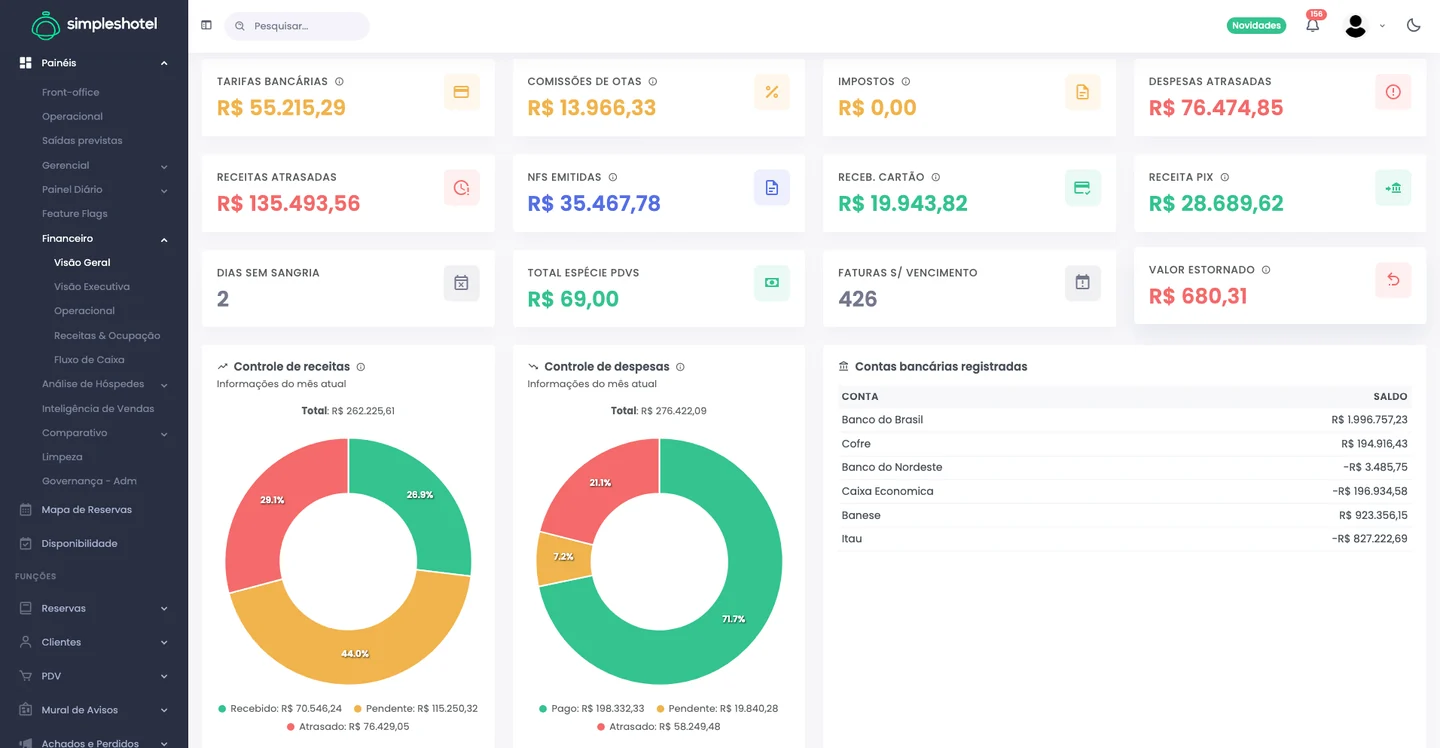The image size is (1440, 748).
Task: Select the Banco do Brasil account row
Action: point(1125,420)
